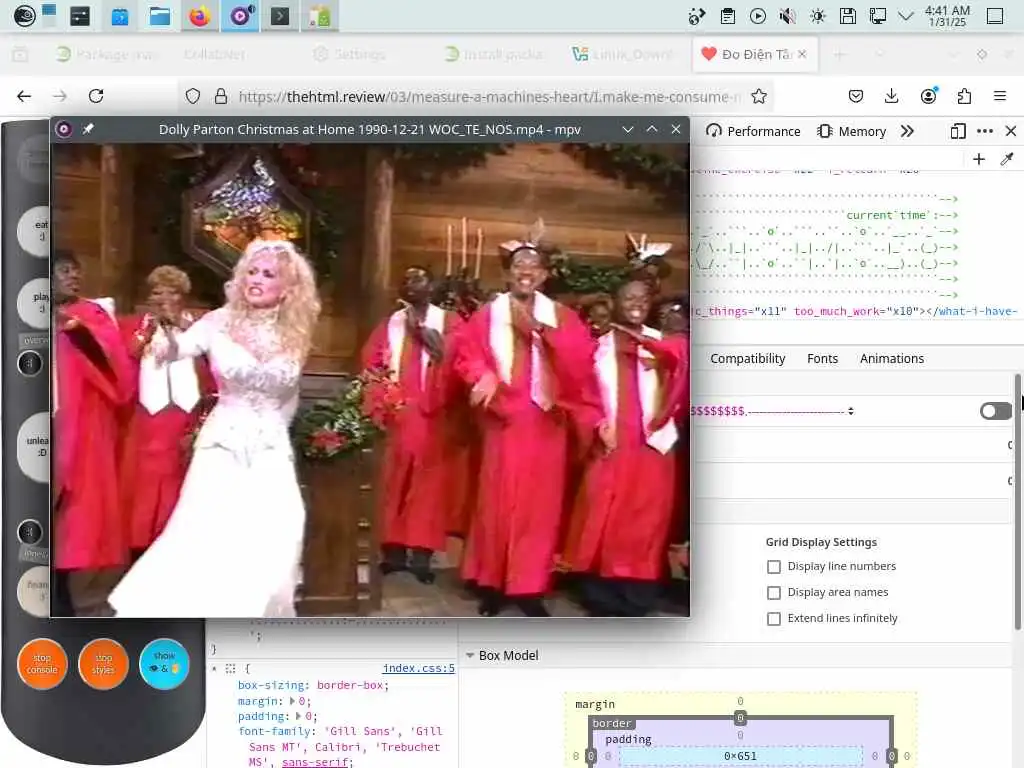This screenshot has width=1024, height=768.
Task: Open the Pocket save icon
Action: 856,97
